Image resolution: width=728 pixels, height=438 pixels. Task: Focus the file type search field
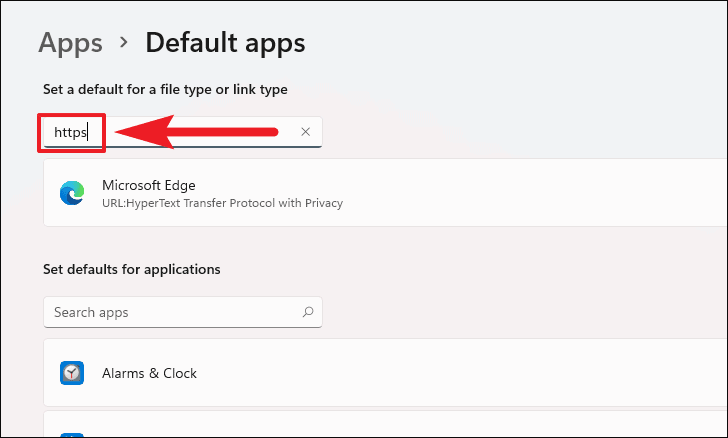point(182,132)
